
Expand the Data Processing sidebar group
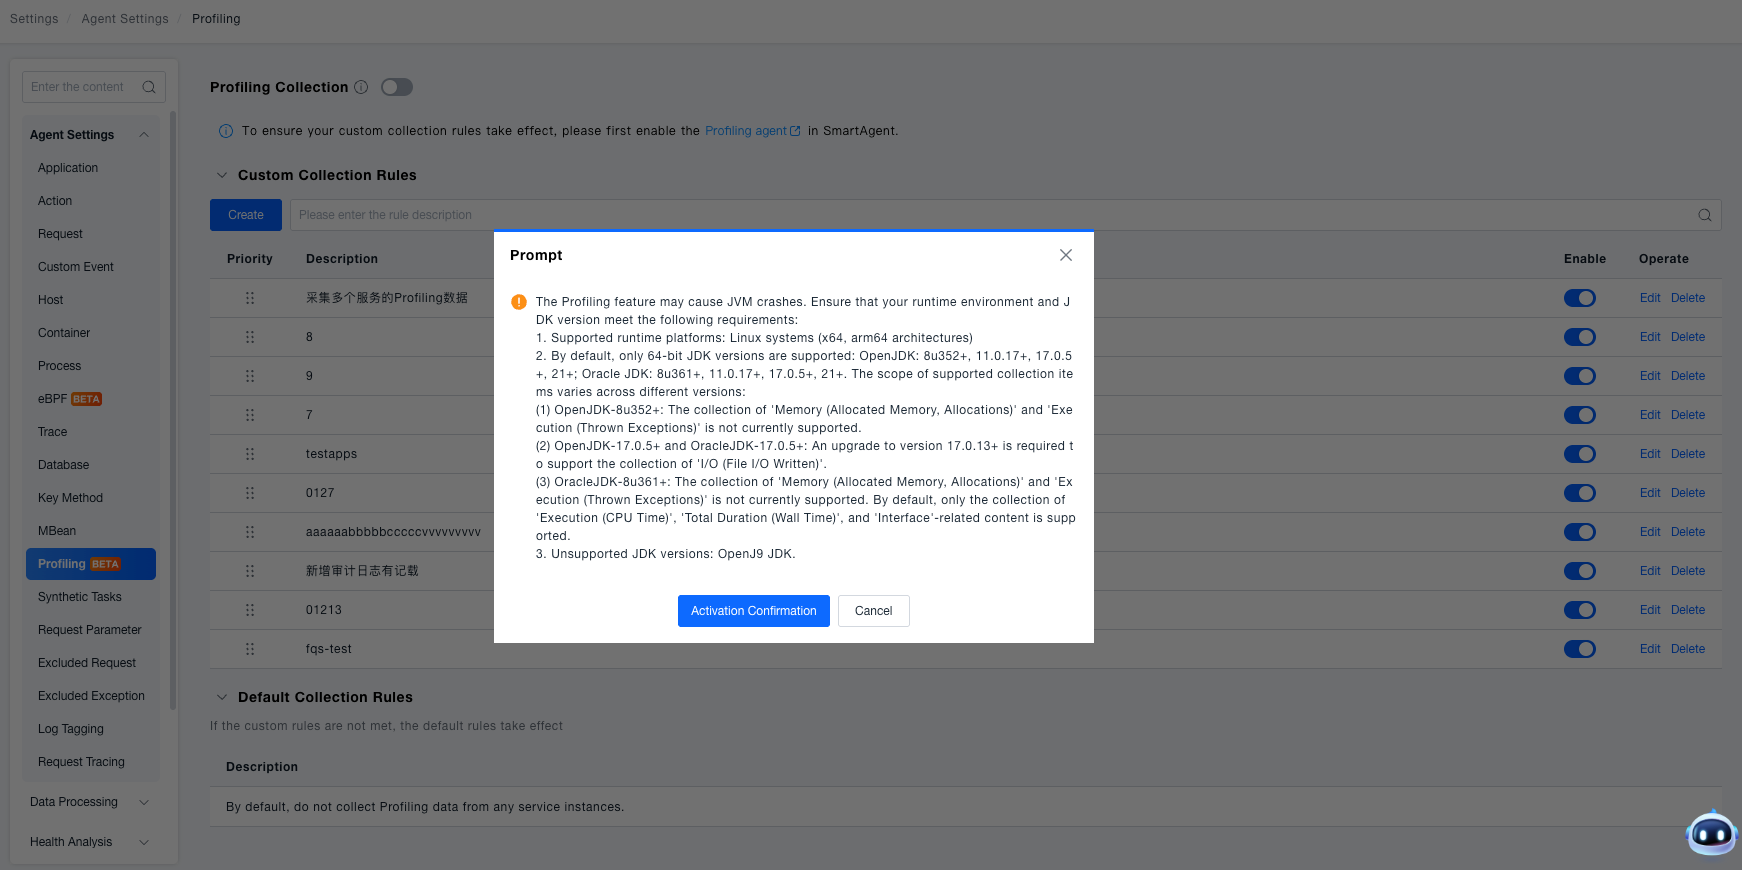pyautogui.click(x=144, y=802)
